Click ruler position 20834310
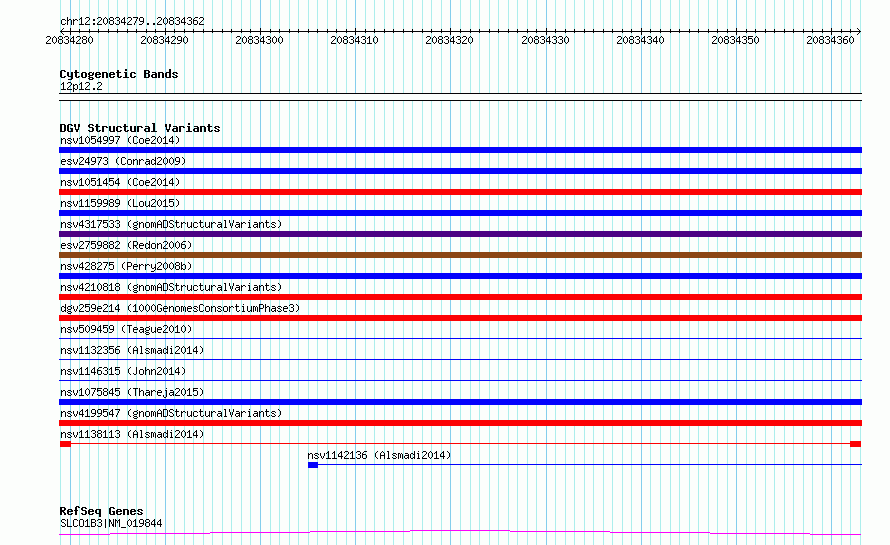The height and width of the screenshot is (545, 890). 354,40
